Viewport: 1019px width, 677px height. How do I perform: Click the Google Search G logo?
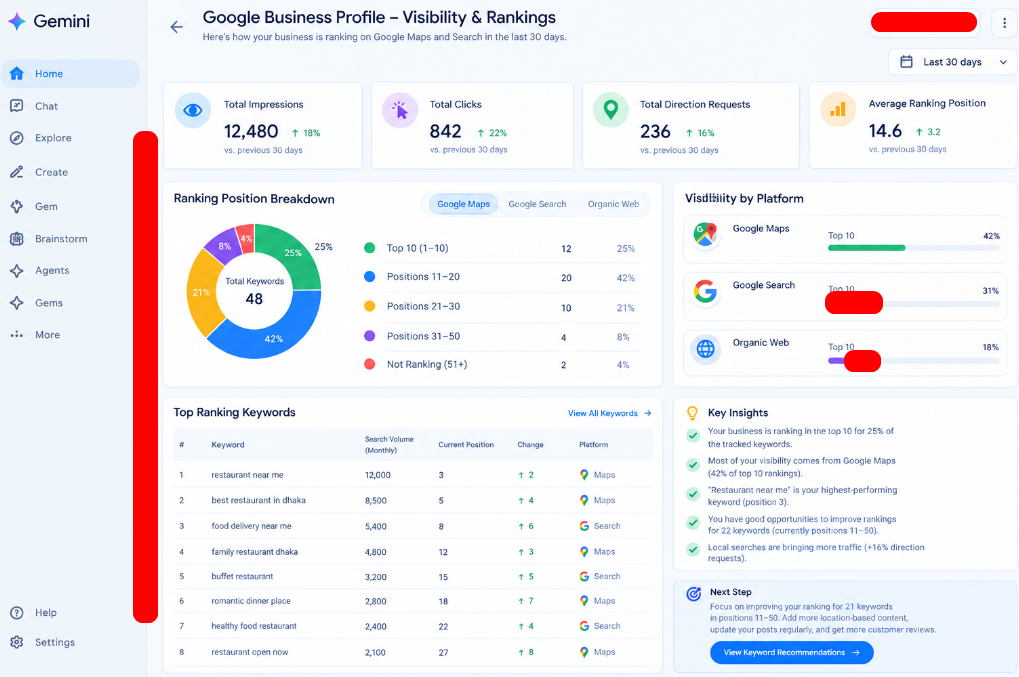pyautogui.click(x=705, y=291)
